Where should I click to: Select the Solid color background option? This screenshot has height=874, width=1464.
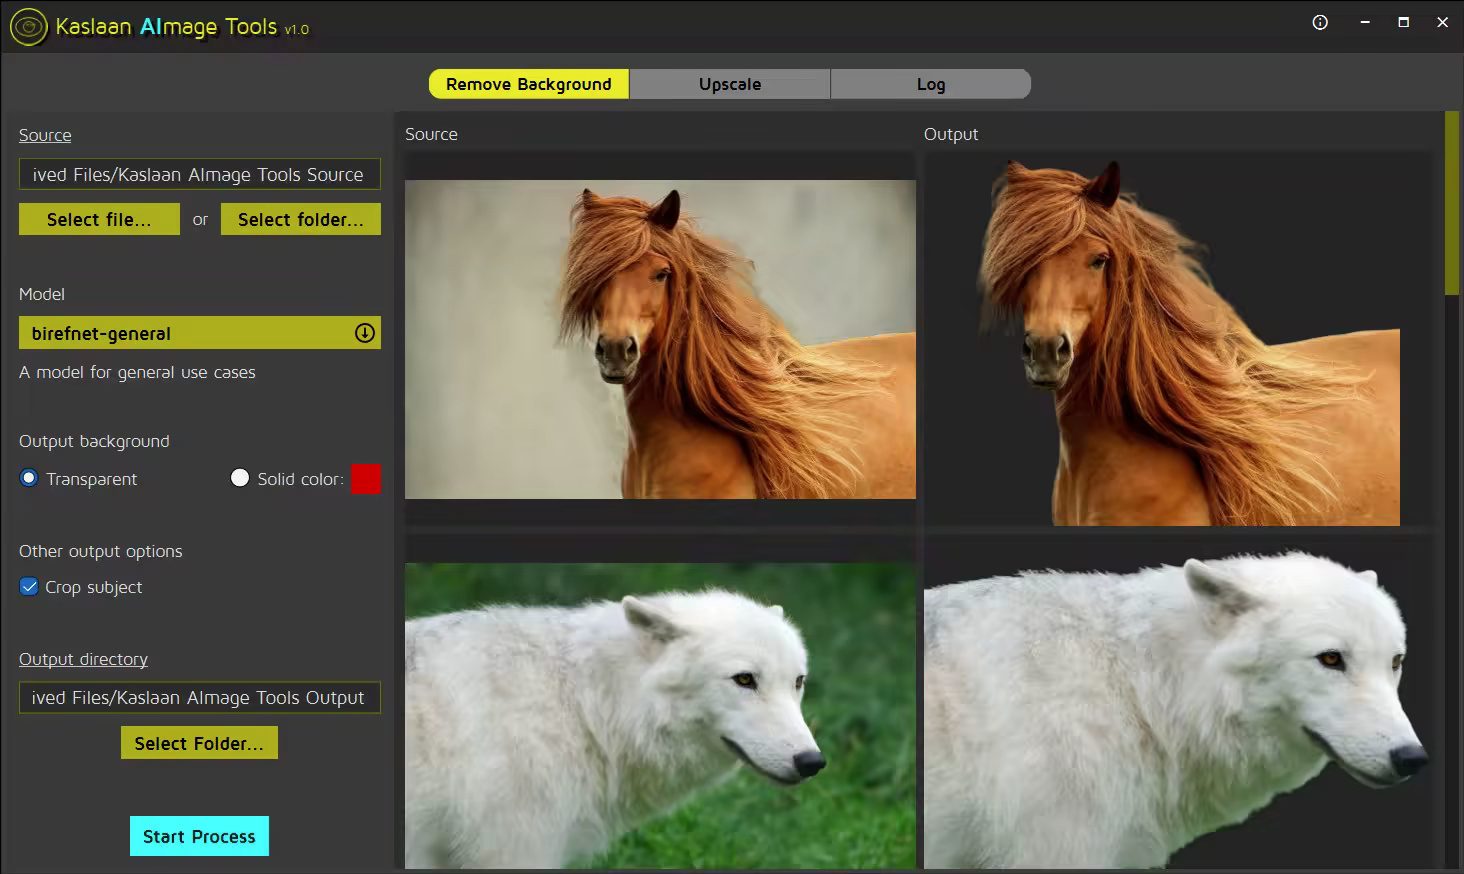240,478
